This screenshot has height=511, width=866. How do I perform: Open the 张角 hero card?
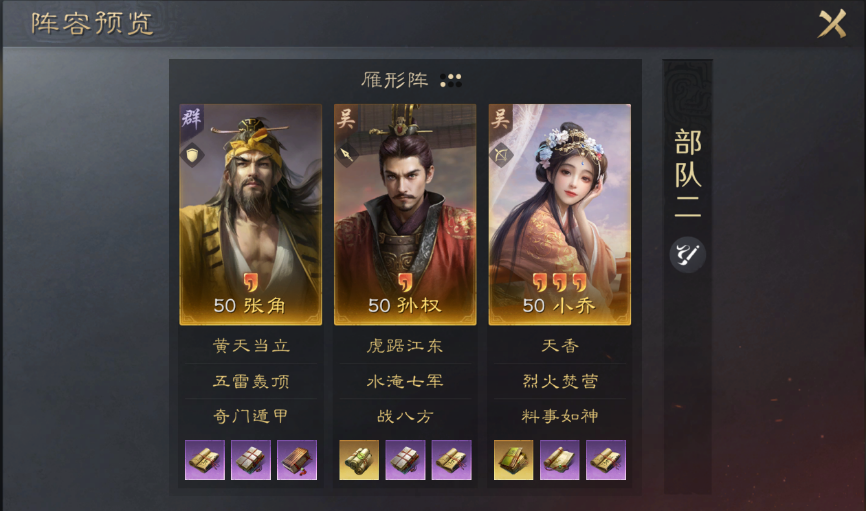pyautogui.click(x=251, y=214)
